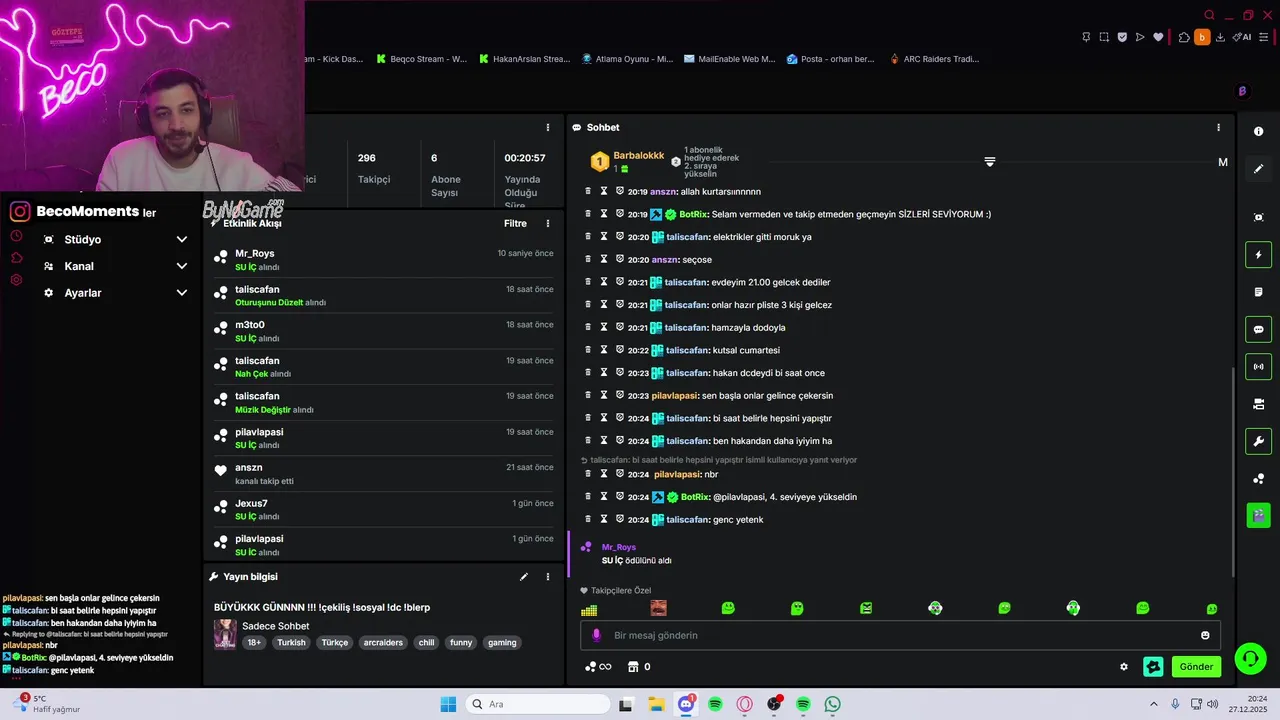The image size is (1280, 720).
Task: Click m3to0 entry in activity feed
Action: [x=383, y=331]
